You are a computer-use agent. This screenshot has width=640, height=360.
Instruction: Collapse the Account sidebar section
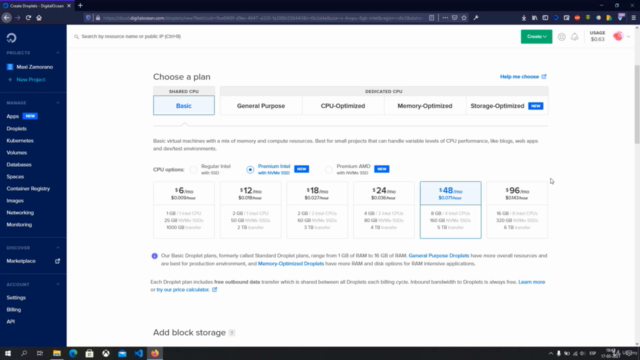58,284
